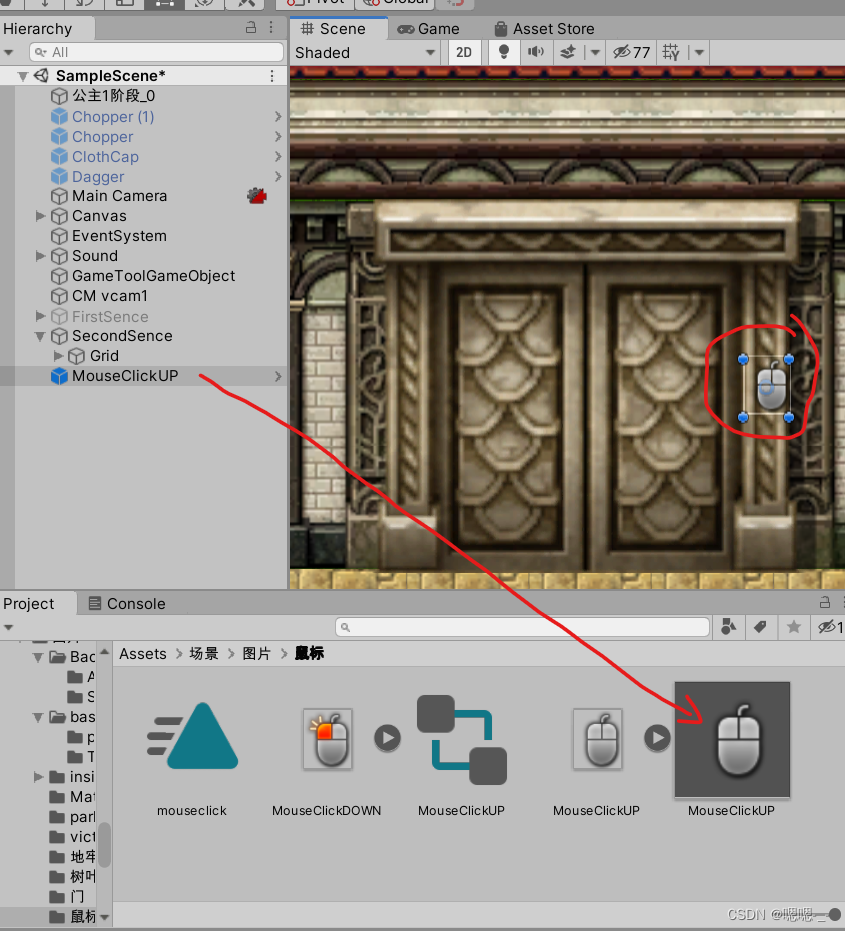Open MouseClickUP prefab arrow
The height and width of the screenshot is (931, 845).
(x=278, y=376)
